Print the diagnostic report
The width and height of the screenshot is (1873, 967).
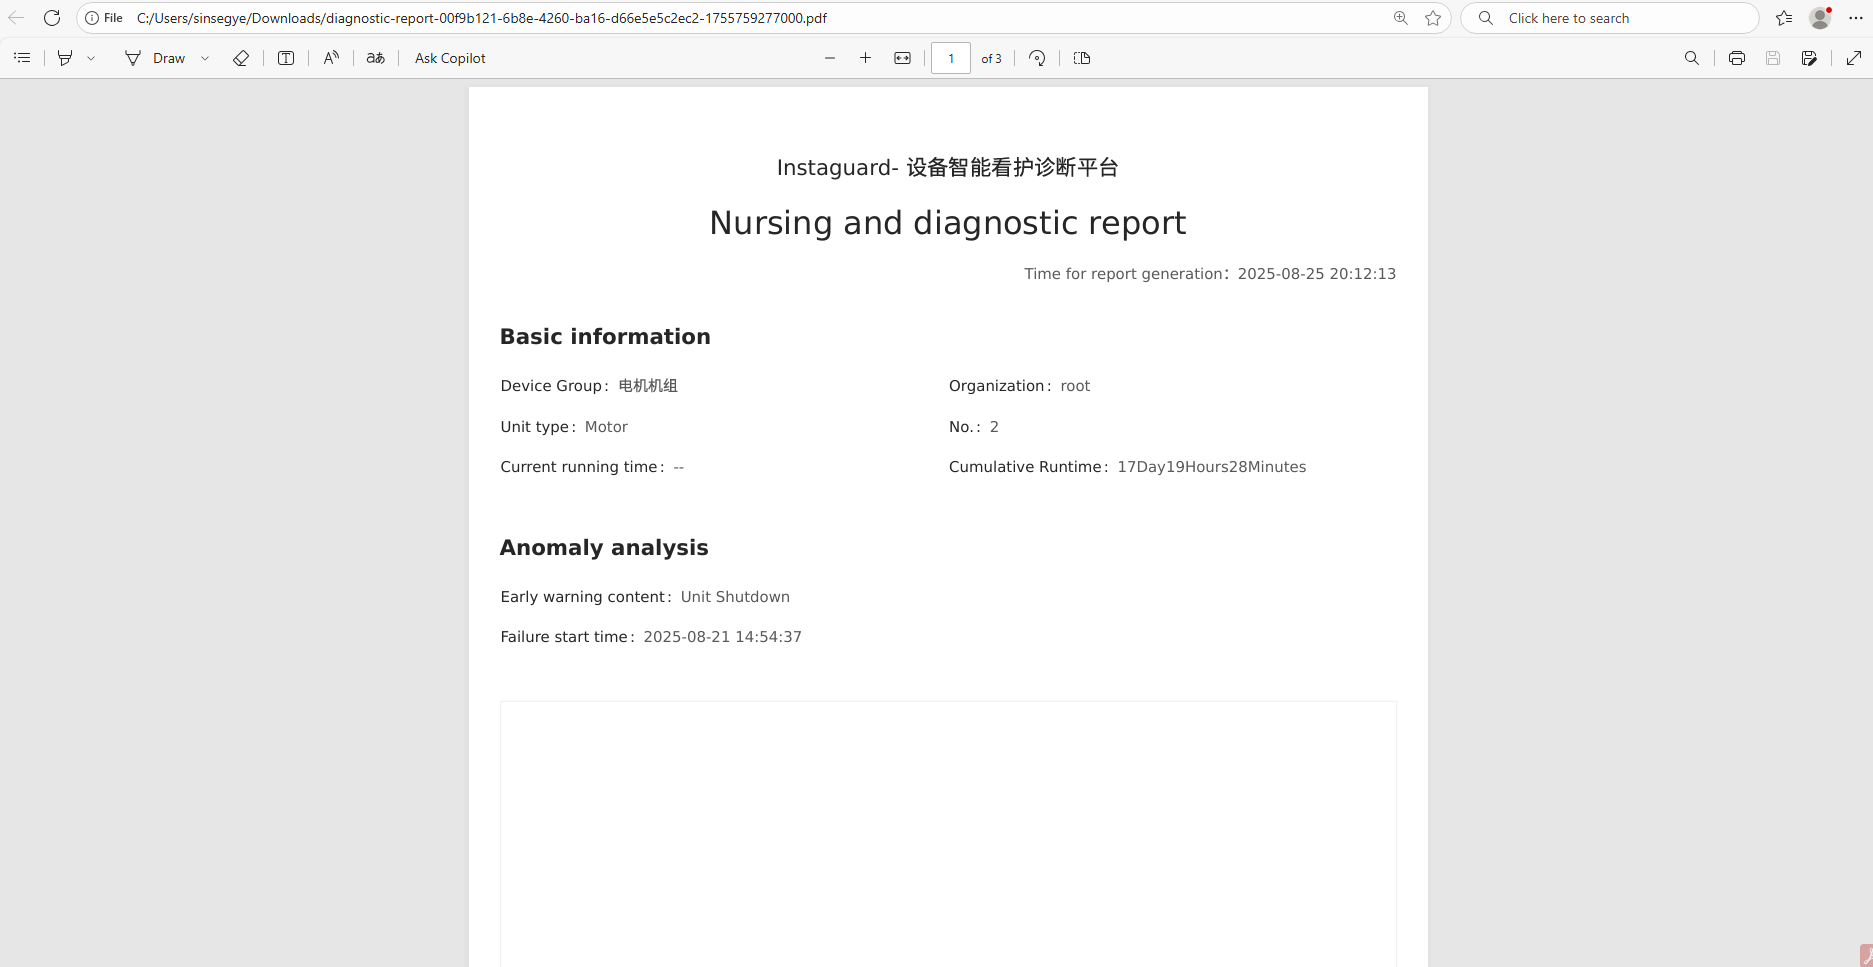click(x=1737, y=58)
